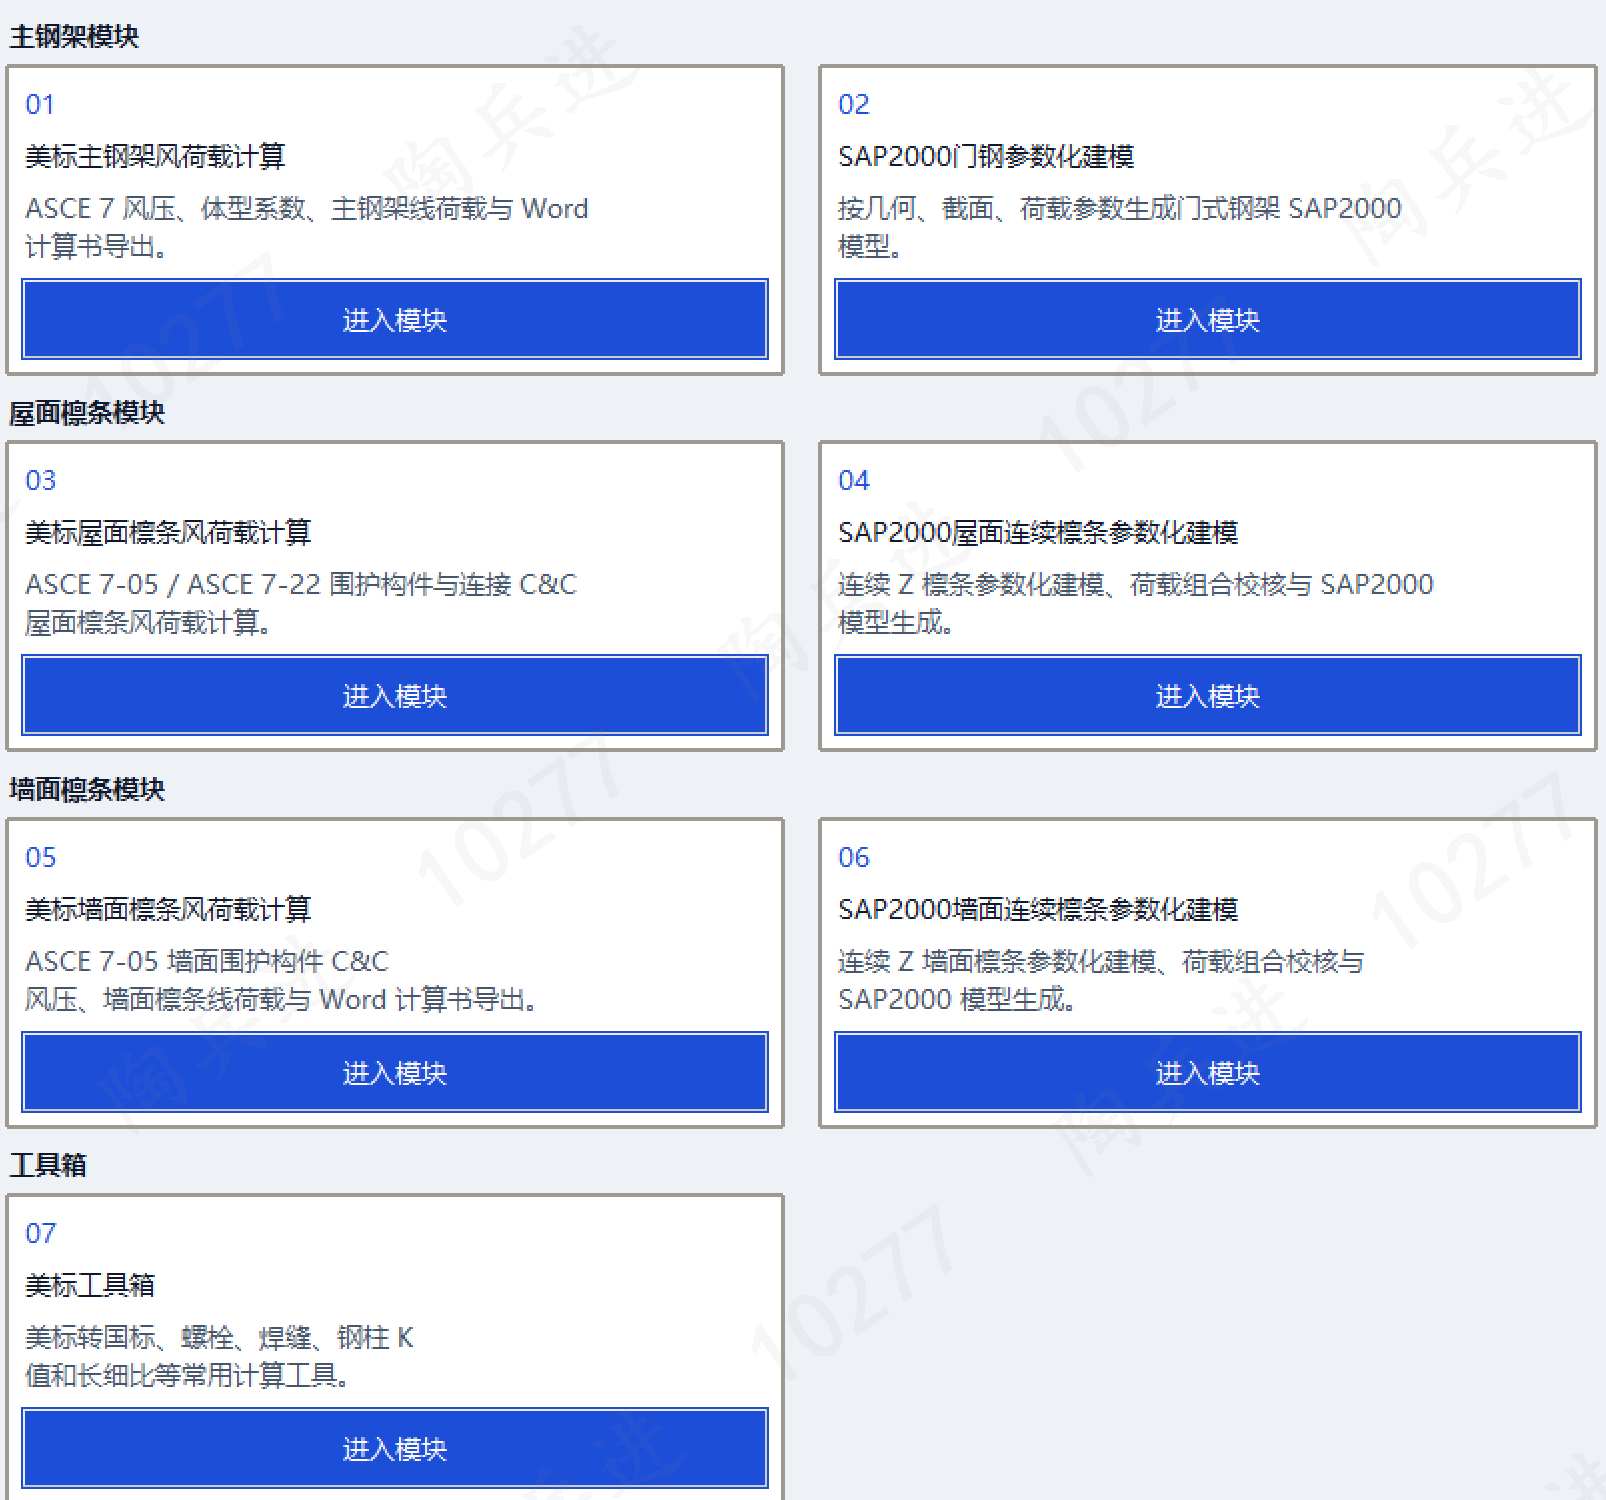Click description starting ASCE 7 风压、体型系数
Image resolution: width=1606 pixels, height=1500 pixels.
(x=307, y=227)
